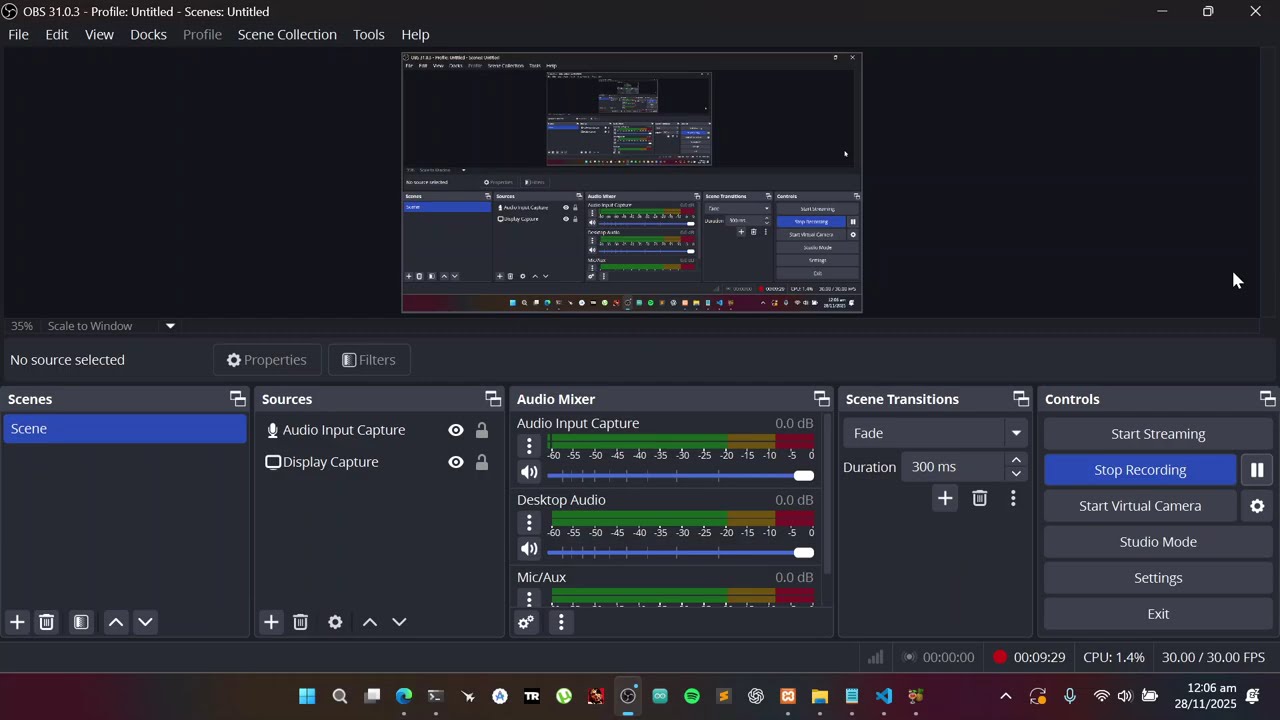Move the source down in the Sources list
Viewport: 1280px width, 720px height.
point(399,622)
